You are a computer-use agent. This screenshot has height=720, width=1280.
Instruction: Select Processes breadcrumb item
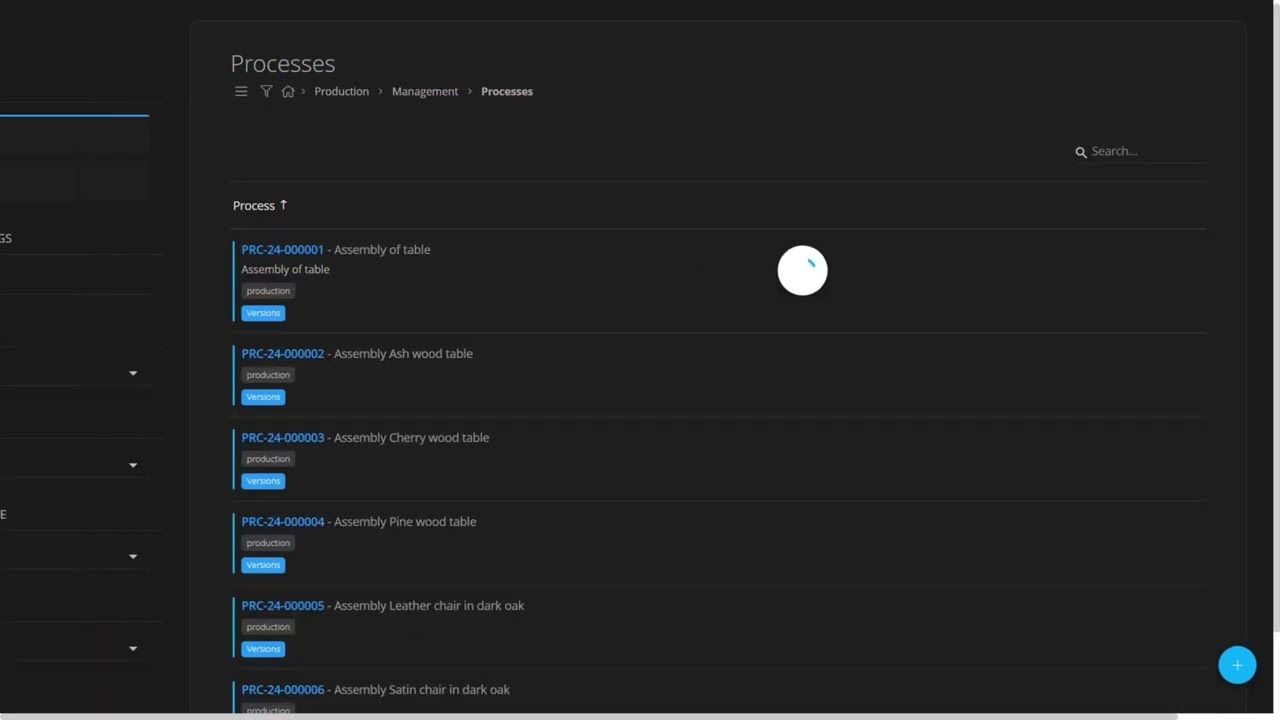point(507,91)
